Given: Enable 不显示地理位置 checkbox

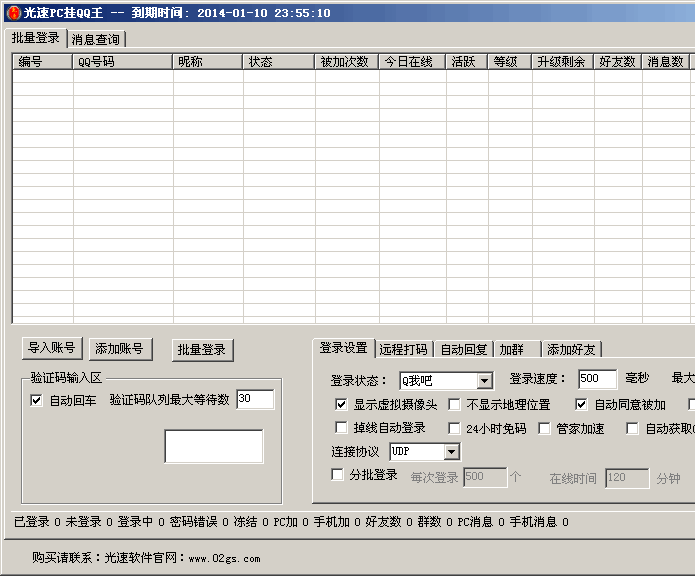Looking at the screenshot, I should click(x=454, y=405).
